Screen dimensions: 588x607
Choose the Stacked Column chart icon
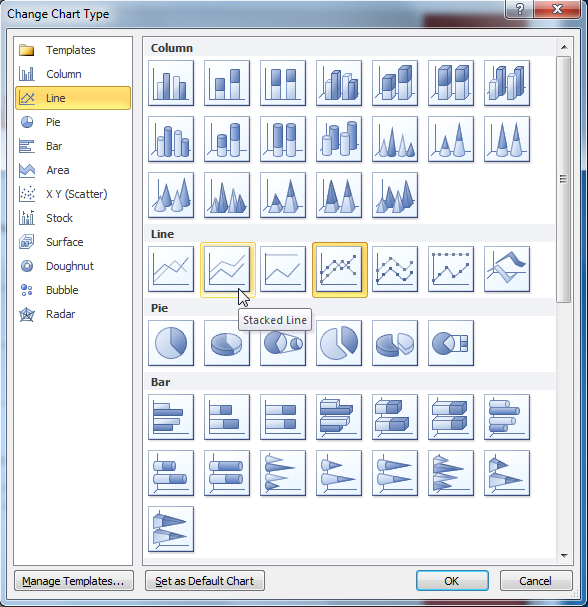tap(227, 83)
